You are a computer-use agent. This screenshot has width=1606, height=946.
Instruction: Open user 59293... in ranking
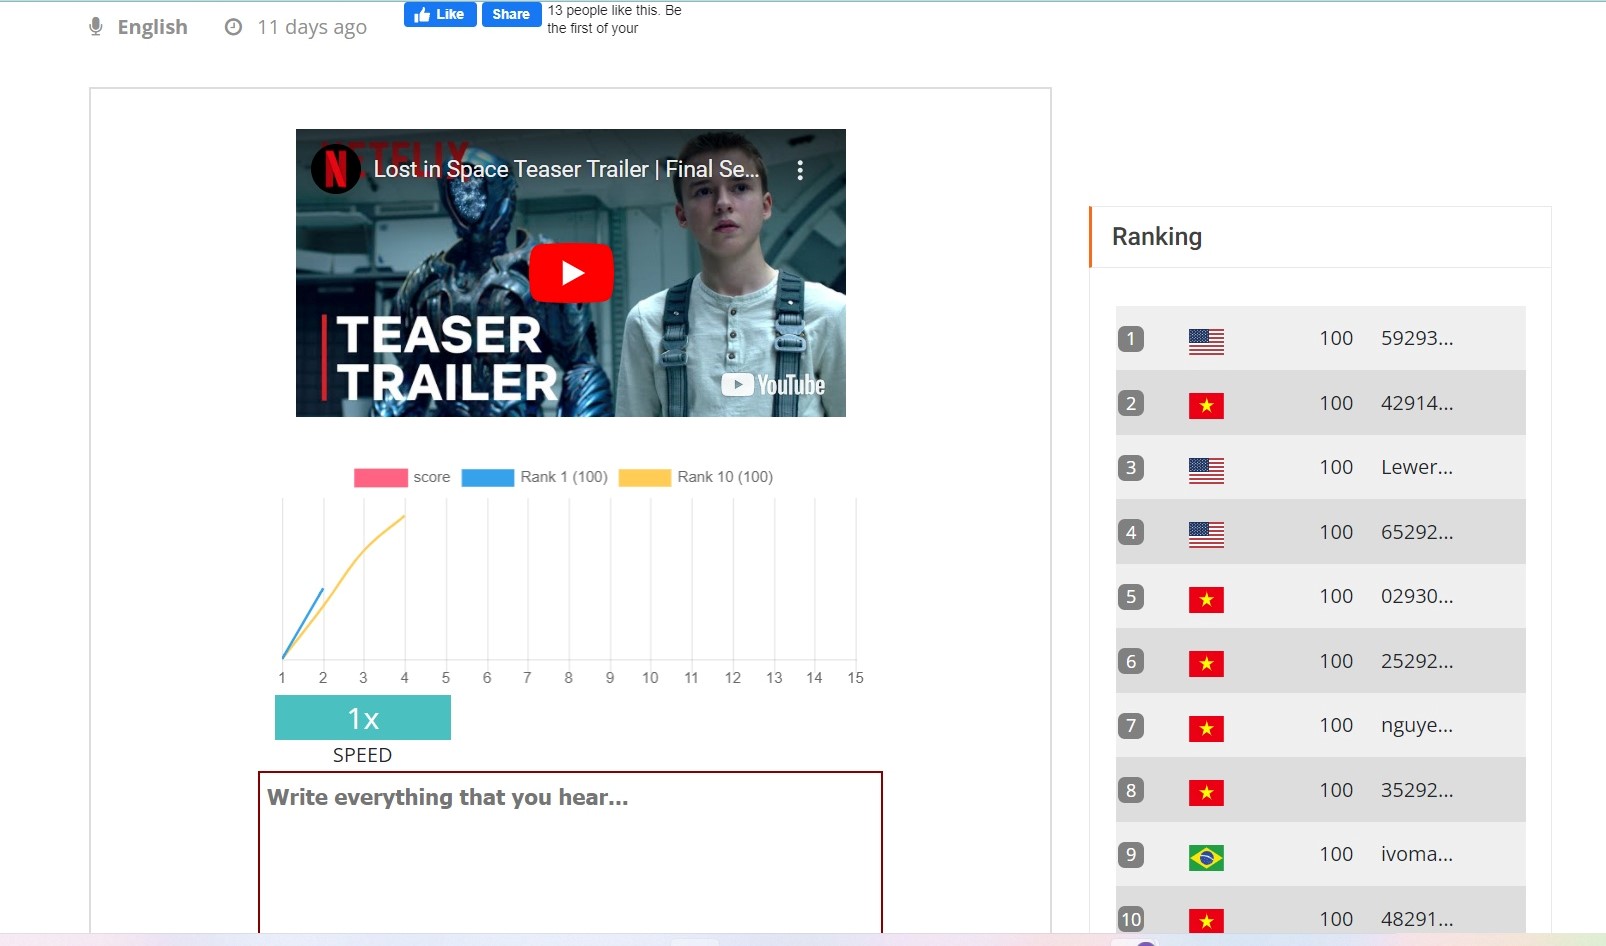click(1417, 338)
